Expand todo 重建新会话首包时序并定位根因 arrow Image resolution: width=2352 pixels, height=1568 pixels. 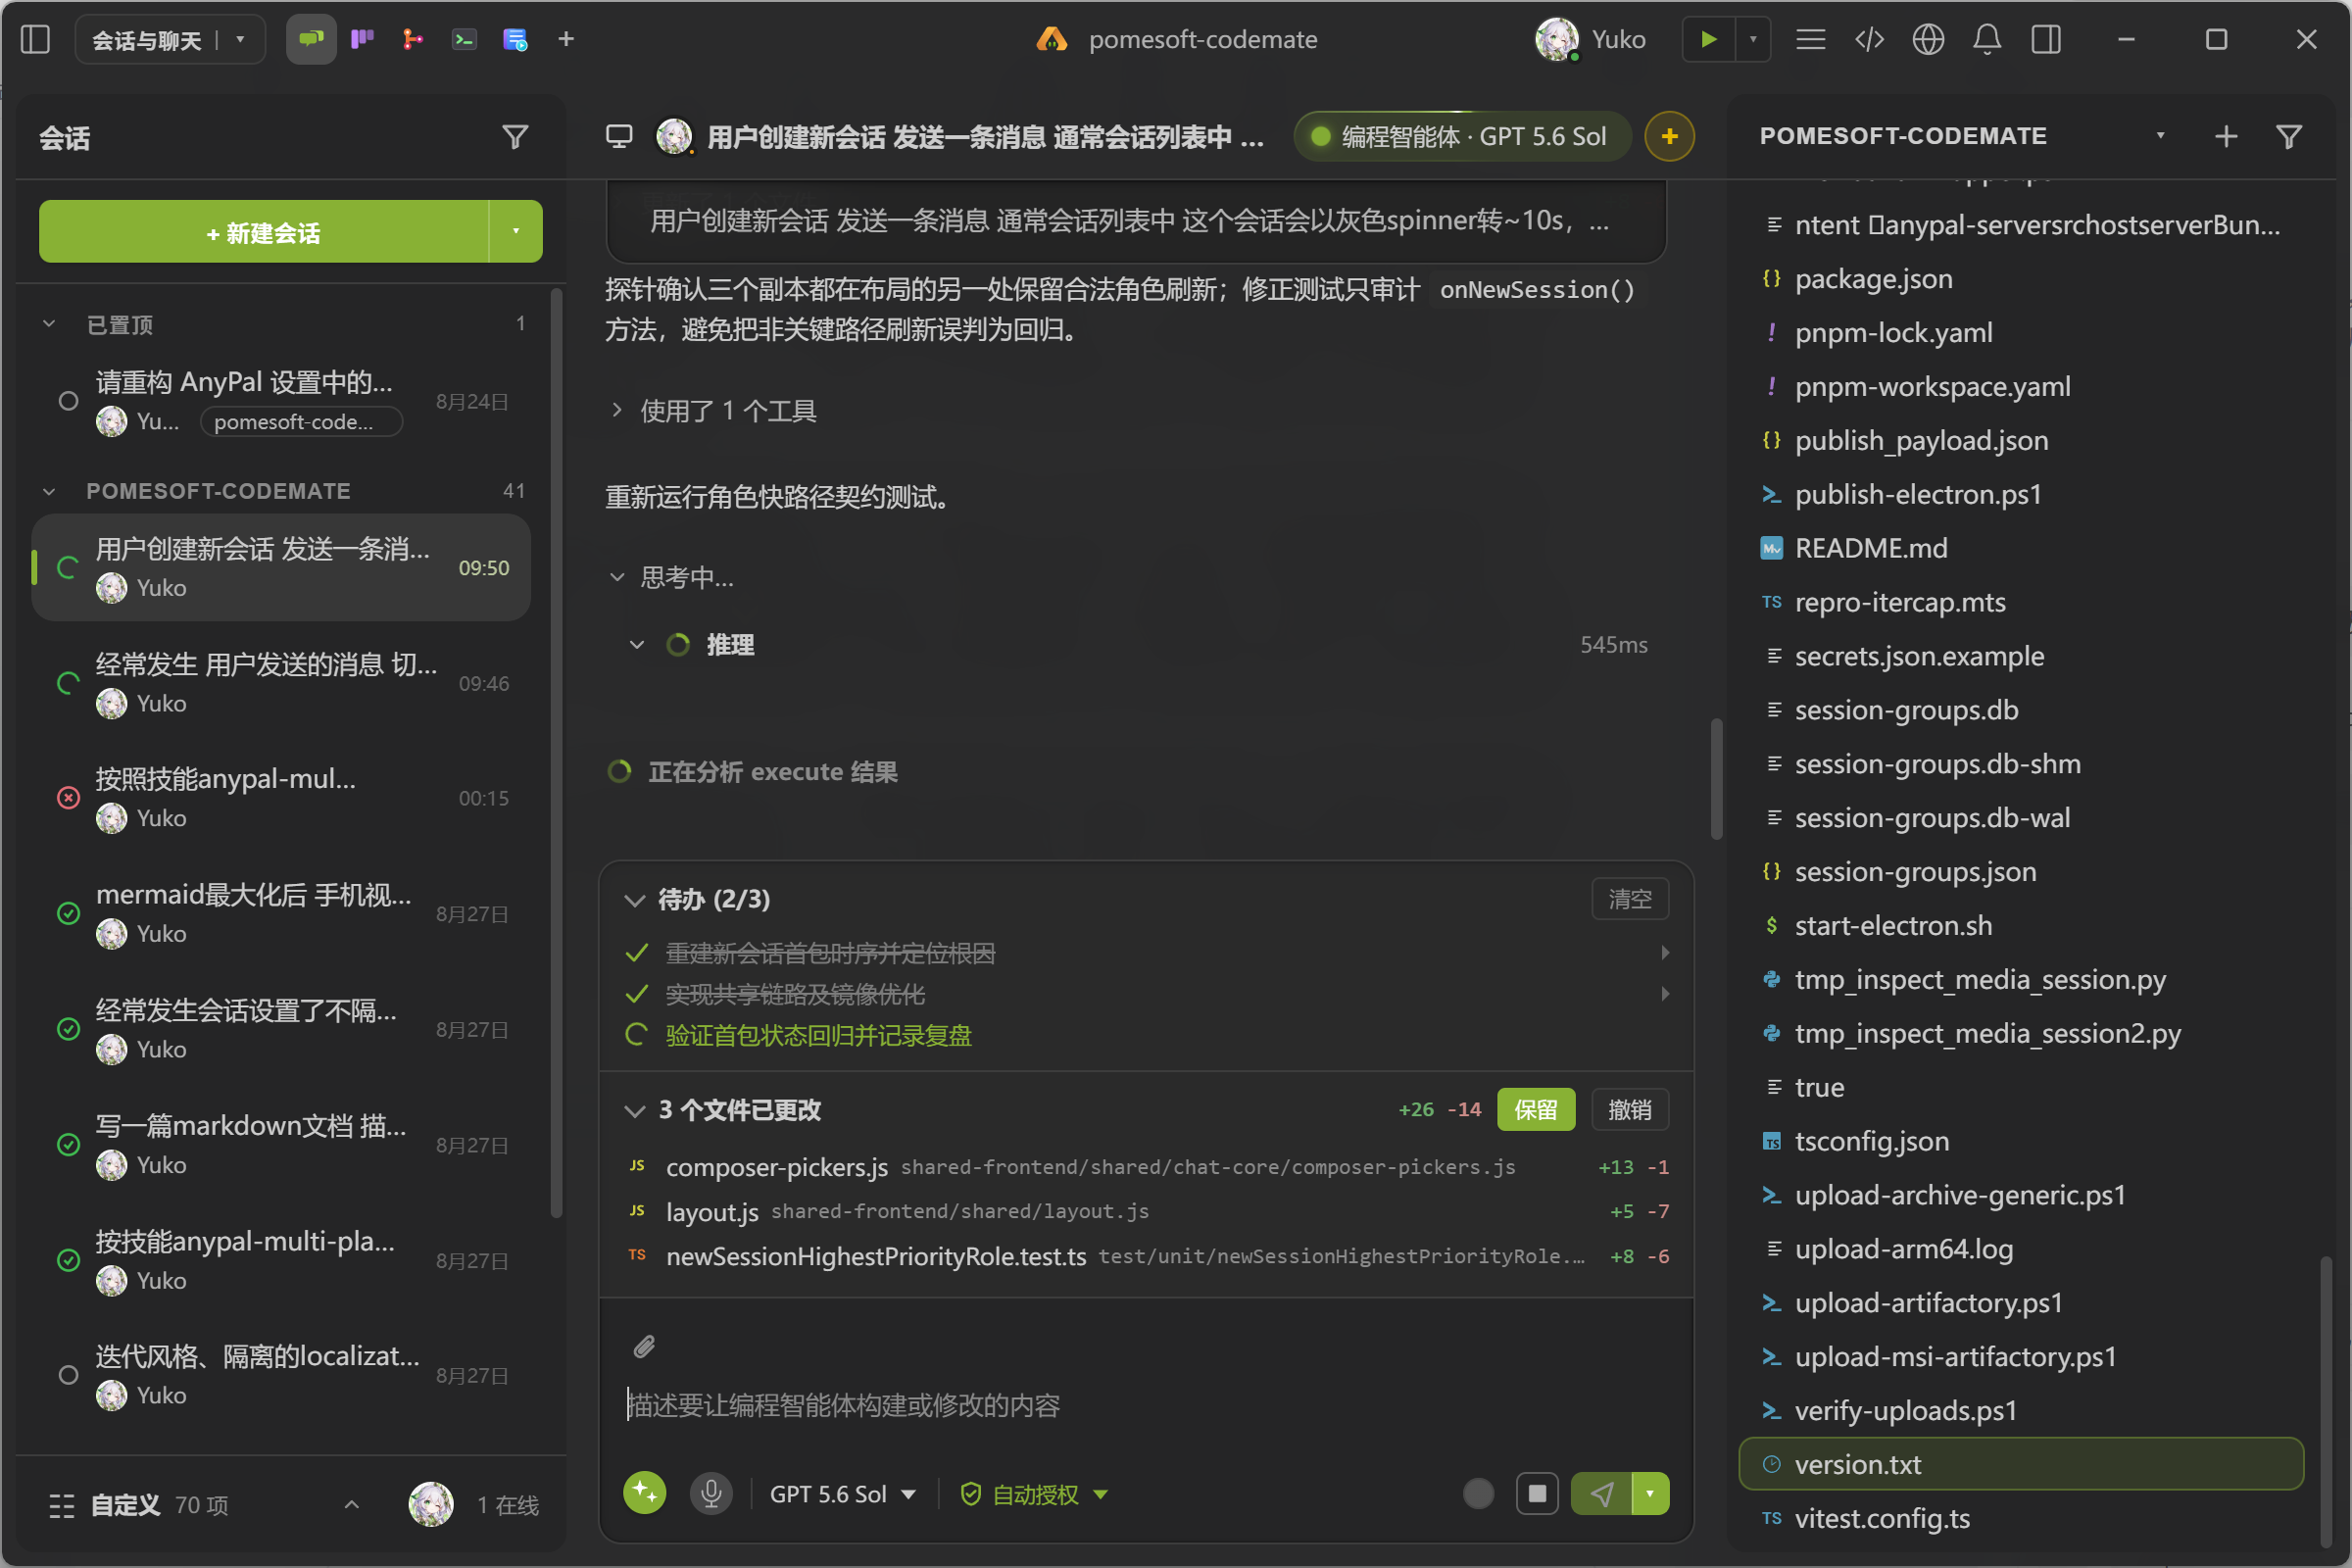click(x=1665, y=953)
